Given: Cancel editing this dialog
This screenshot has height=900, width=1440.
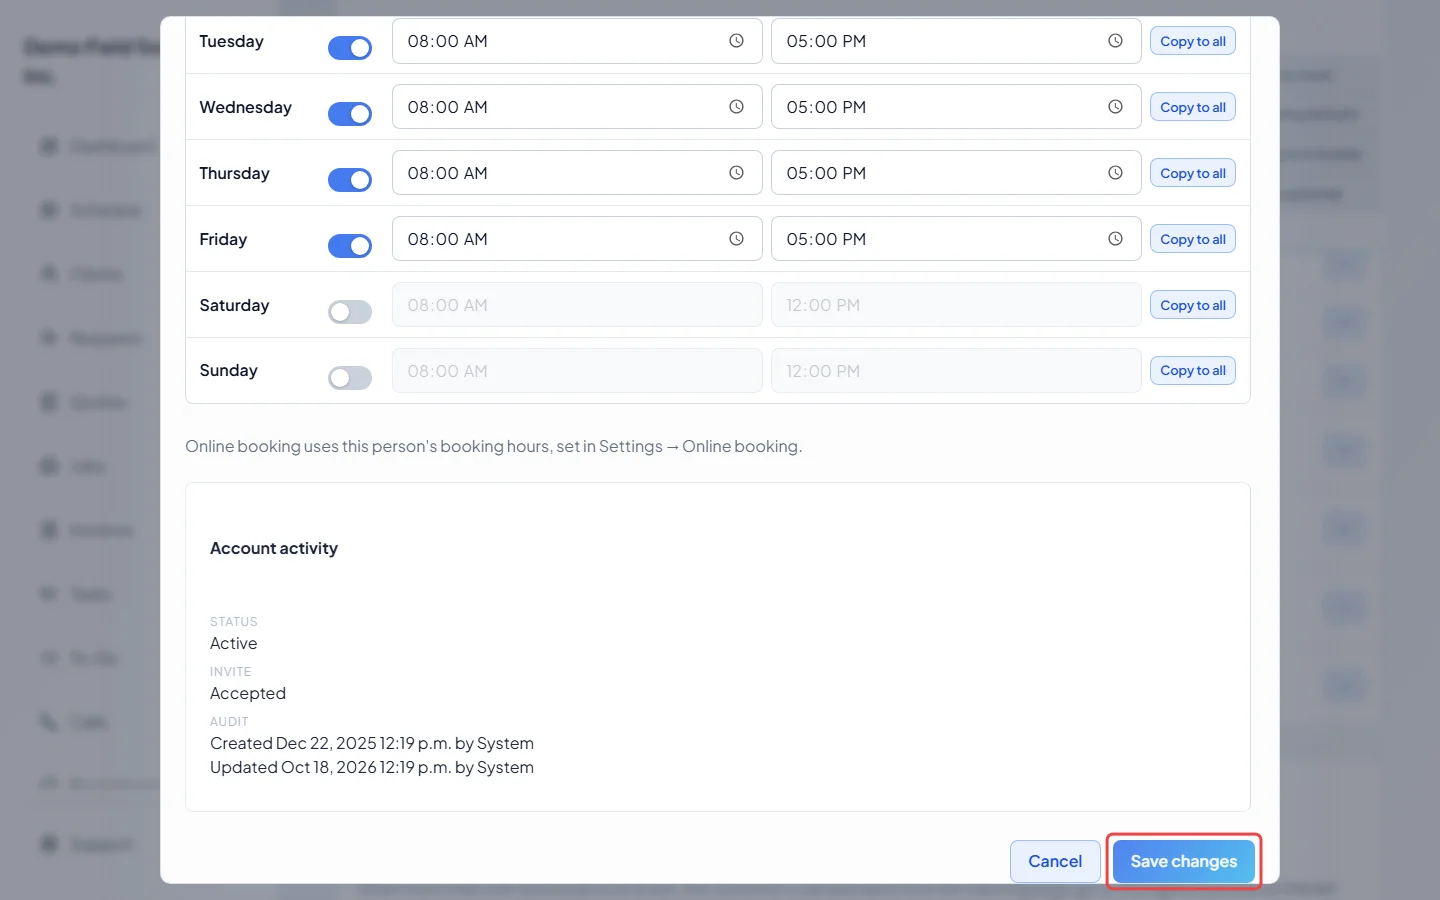Looking at the screenshot, I should click(1055, 861).
